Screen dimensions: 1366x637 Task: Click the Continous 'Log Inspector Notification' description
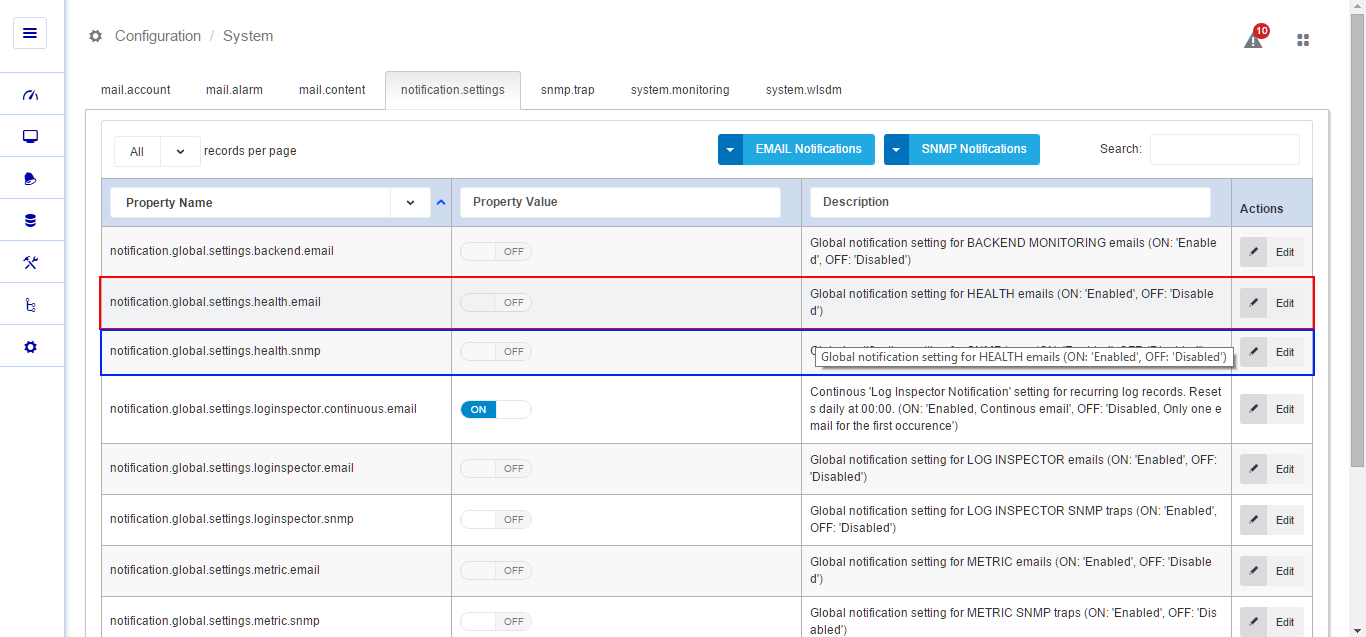tap(1016, 409)
